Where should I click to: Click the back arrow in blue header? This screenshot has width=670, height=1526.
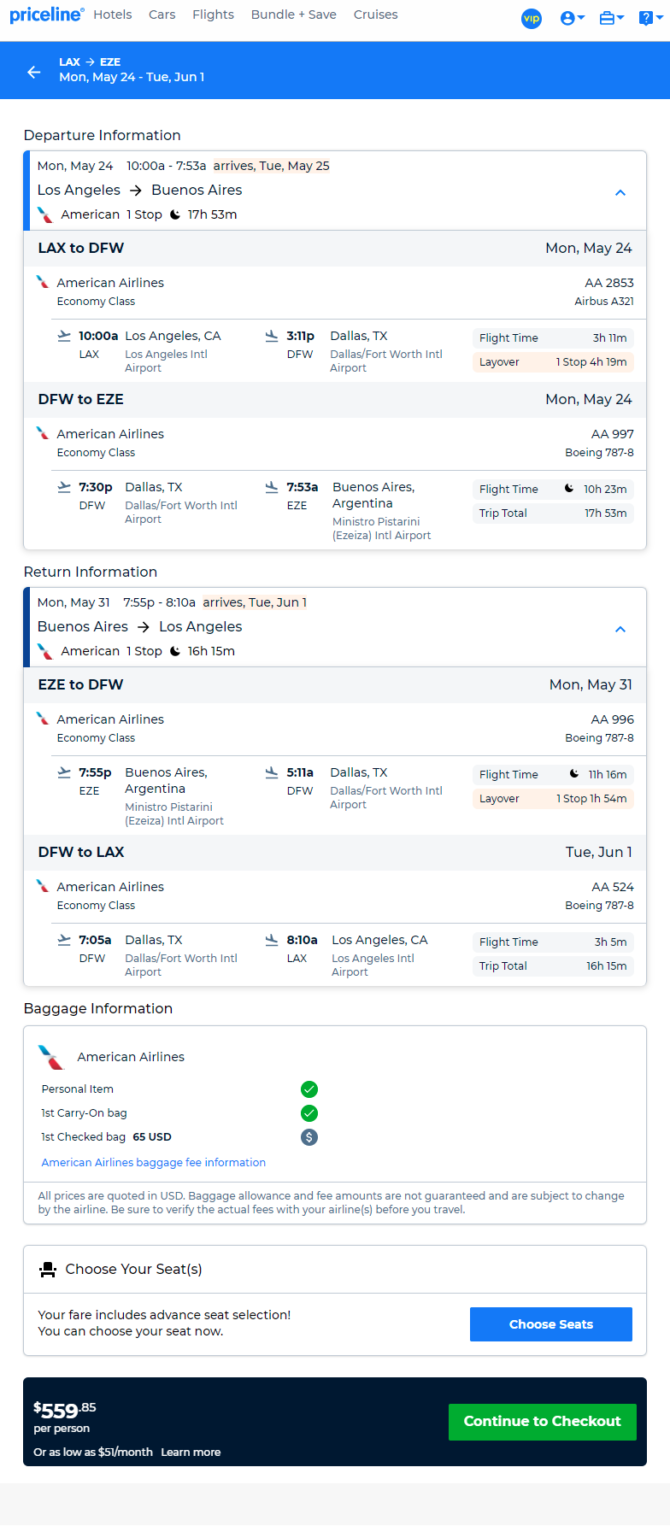tap(34, 72)
